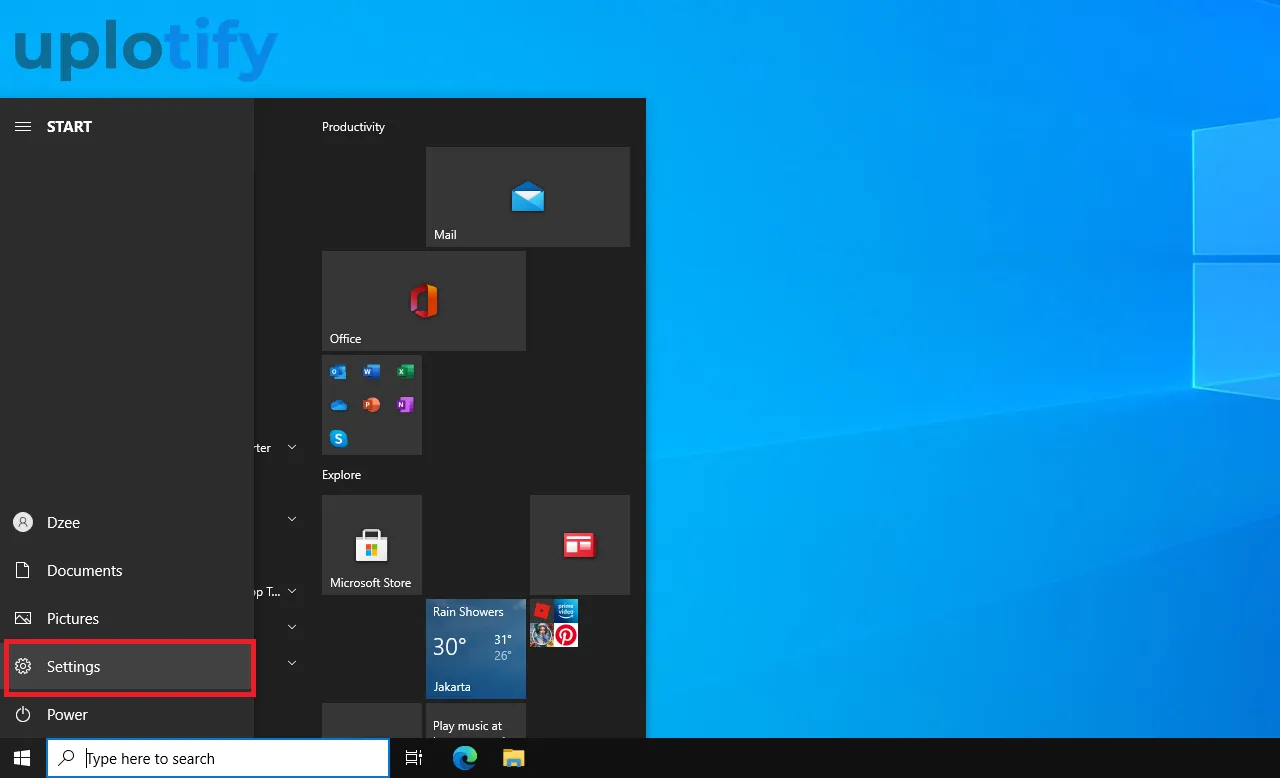Select the Productivity group header
Screen dimensions: 1280x778
353,127
